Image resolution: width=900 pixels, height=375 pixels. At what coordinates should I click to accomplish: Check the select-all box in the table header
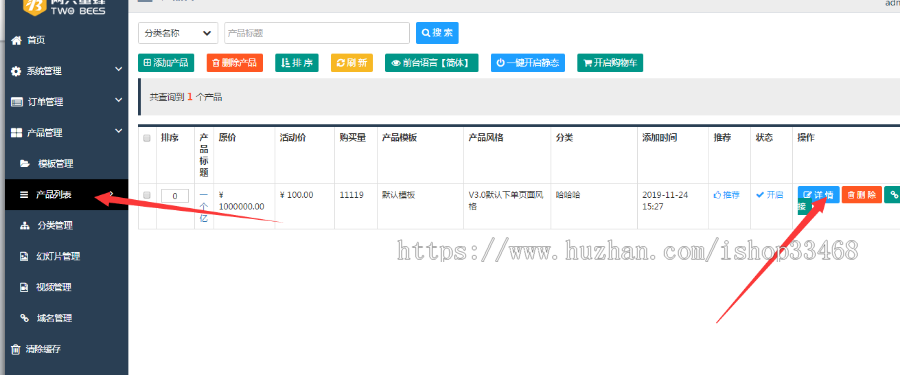[x=146, y=138]
